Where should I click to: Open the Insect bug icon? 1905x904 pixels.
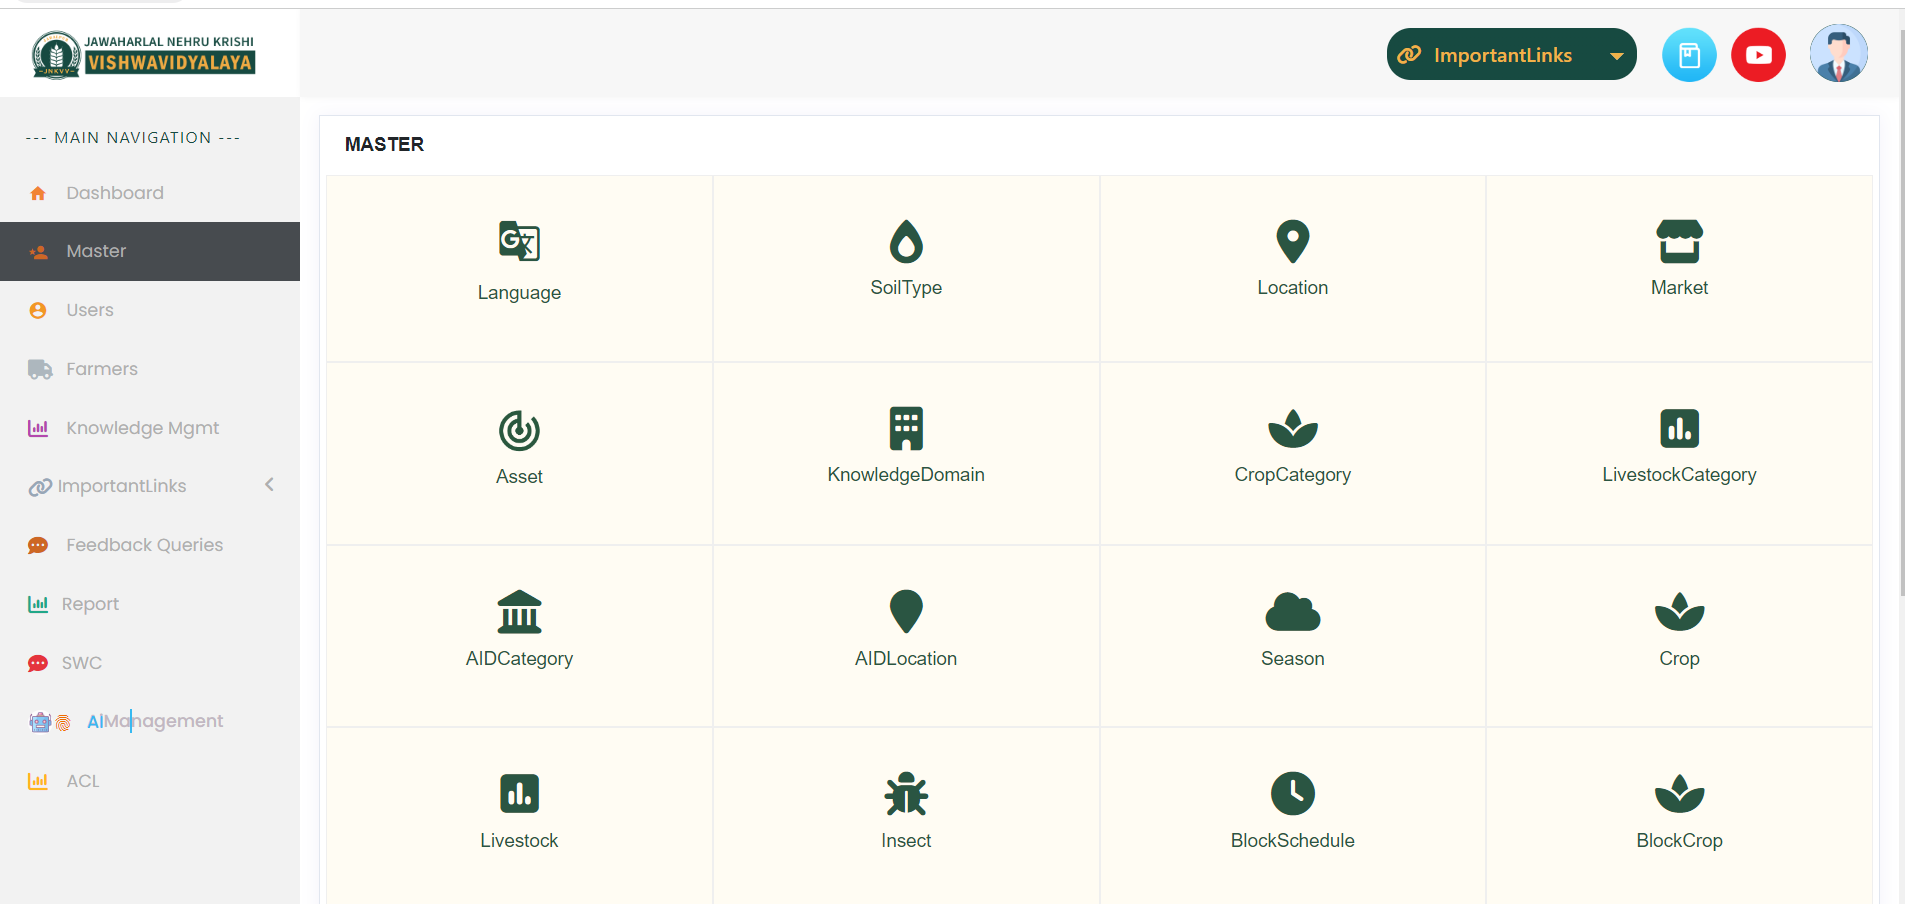click(x=906, y=794)
